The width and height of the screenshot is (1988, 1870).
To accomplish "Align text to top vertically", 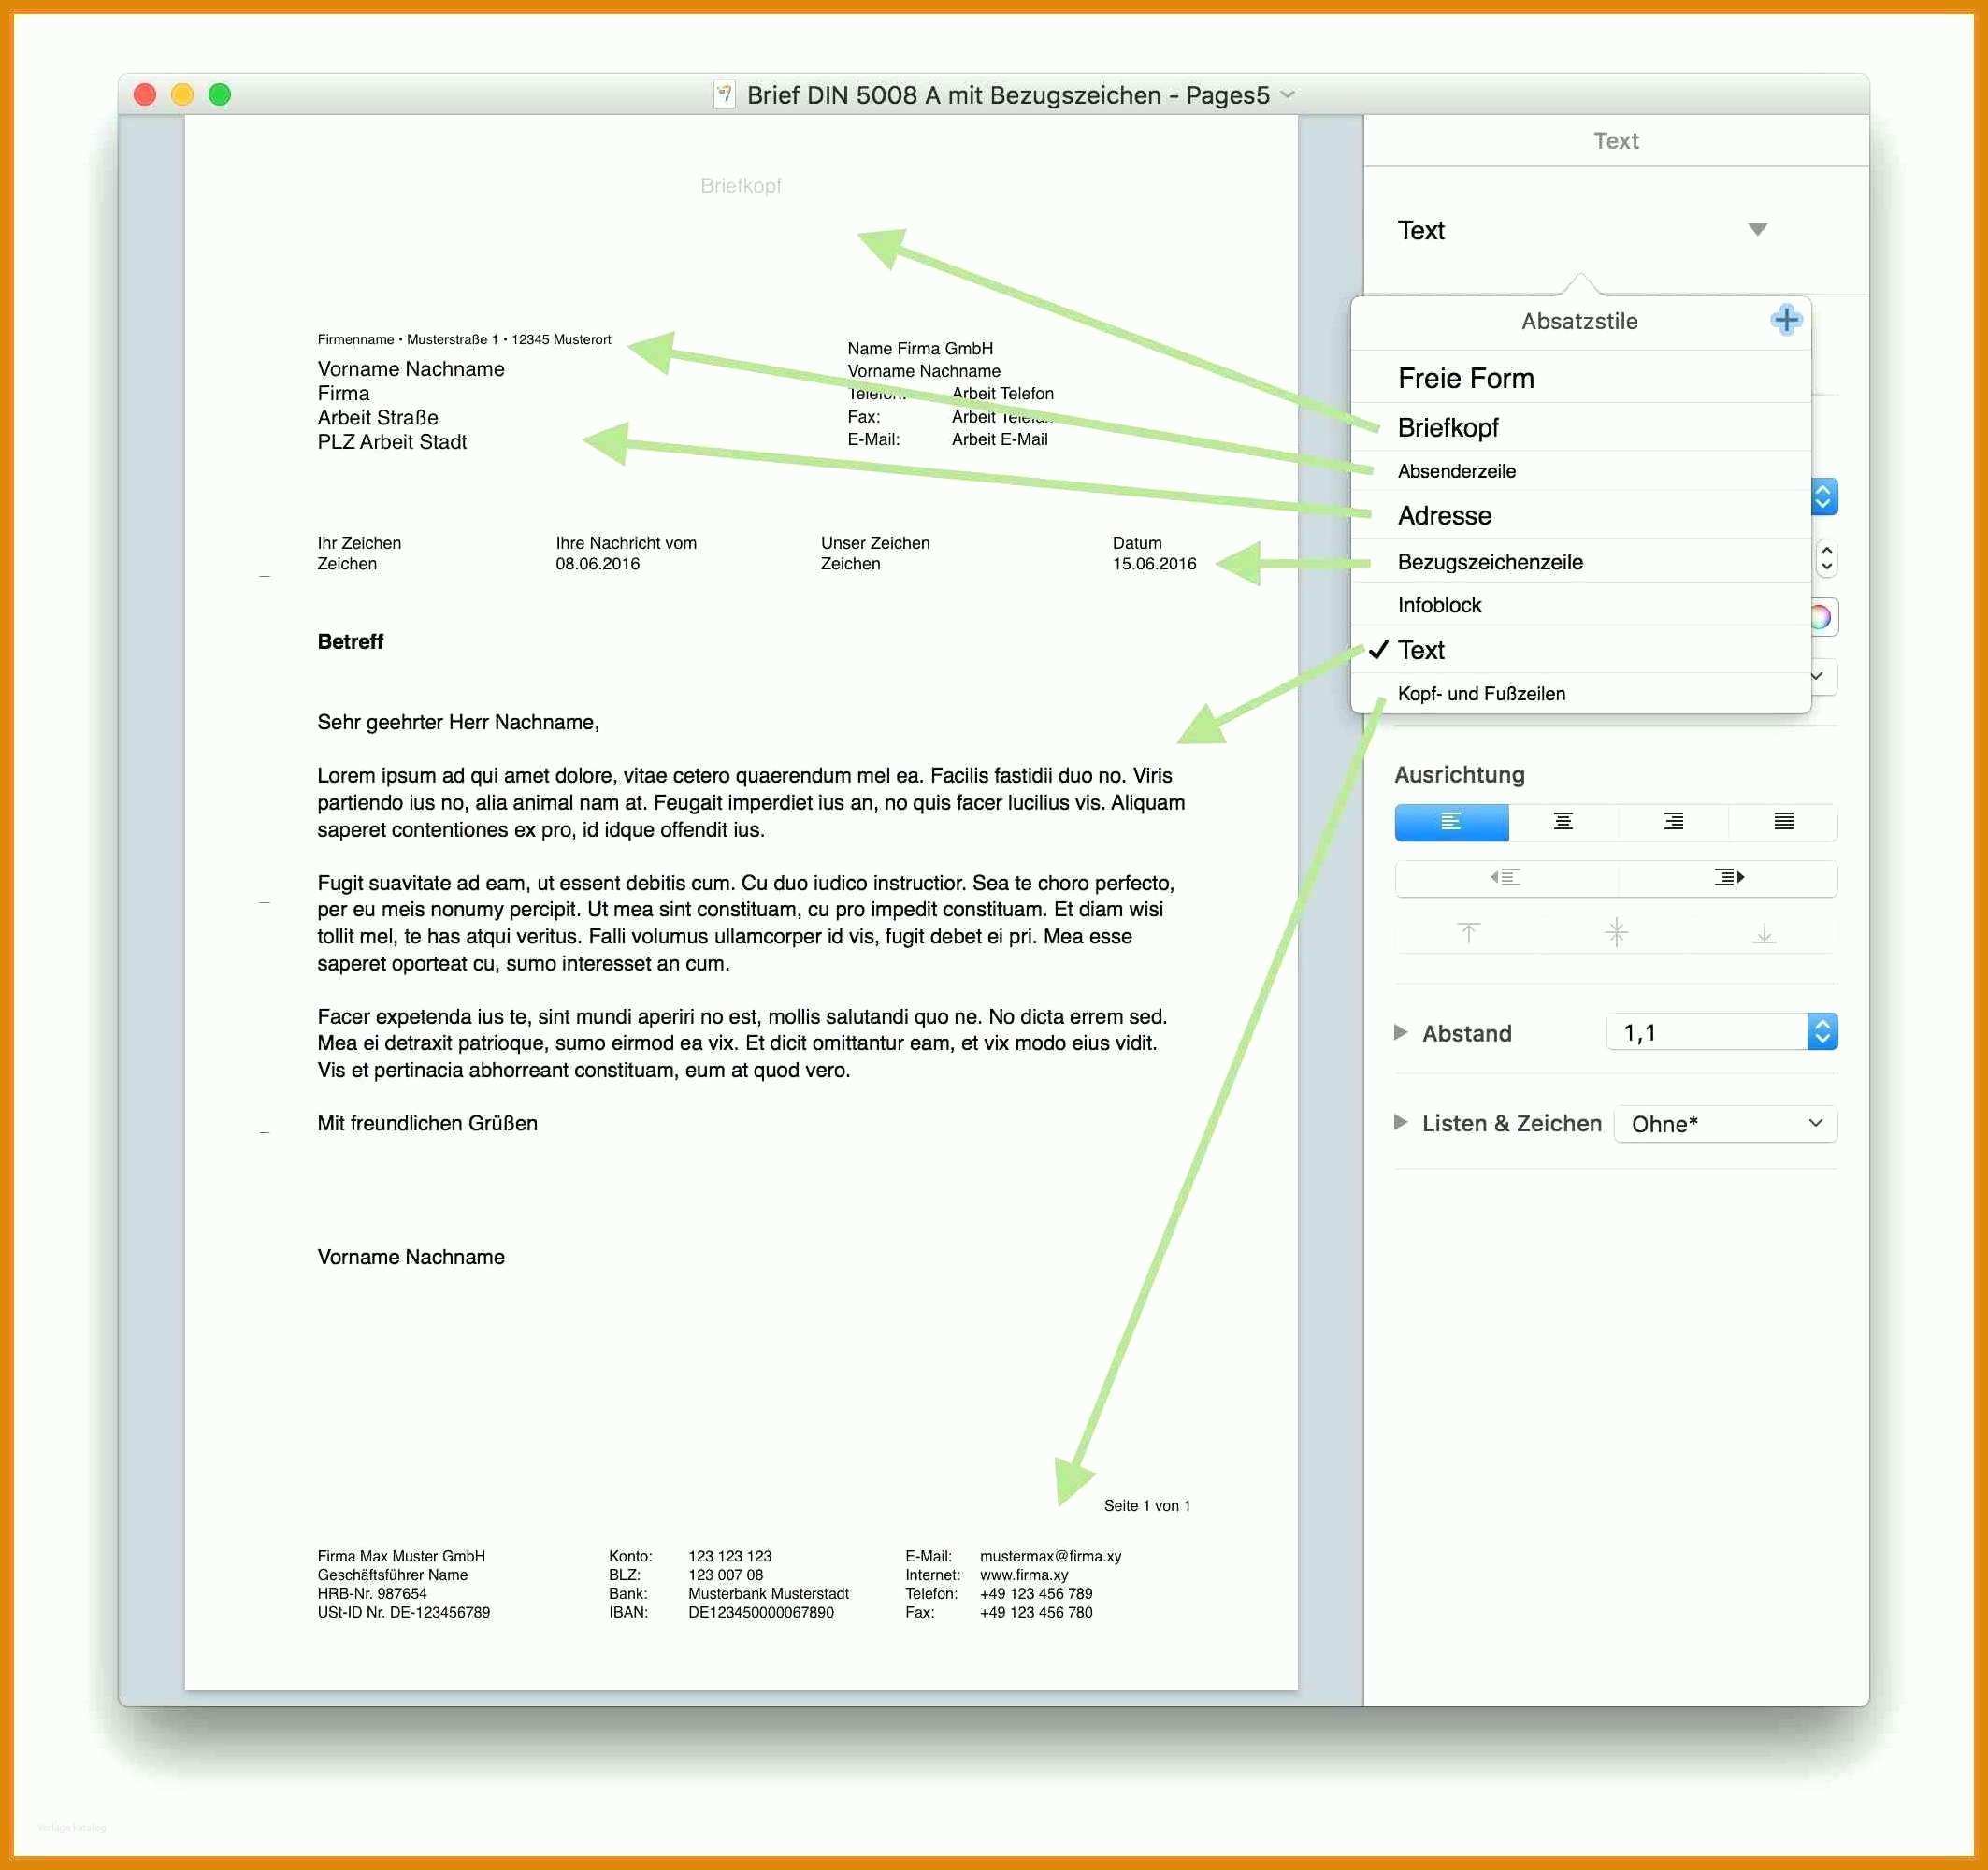I will point(1468,934).
